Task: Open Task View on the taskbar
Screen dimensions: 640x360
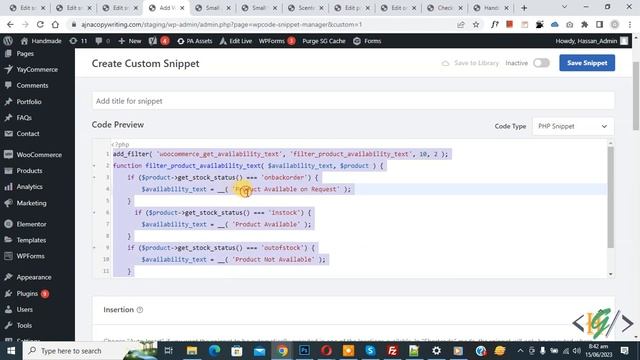Action: 169,351
